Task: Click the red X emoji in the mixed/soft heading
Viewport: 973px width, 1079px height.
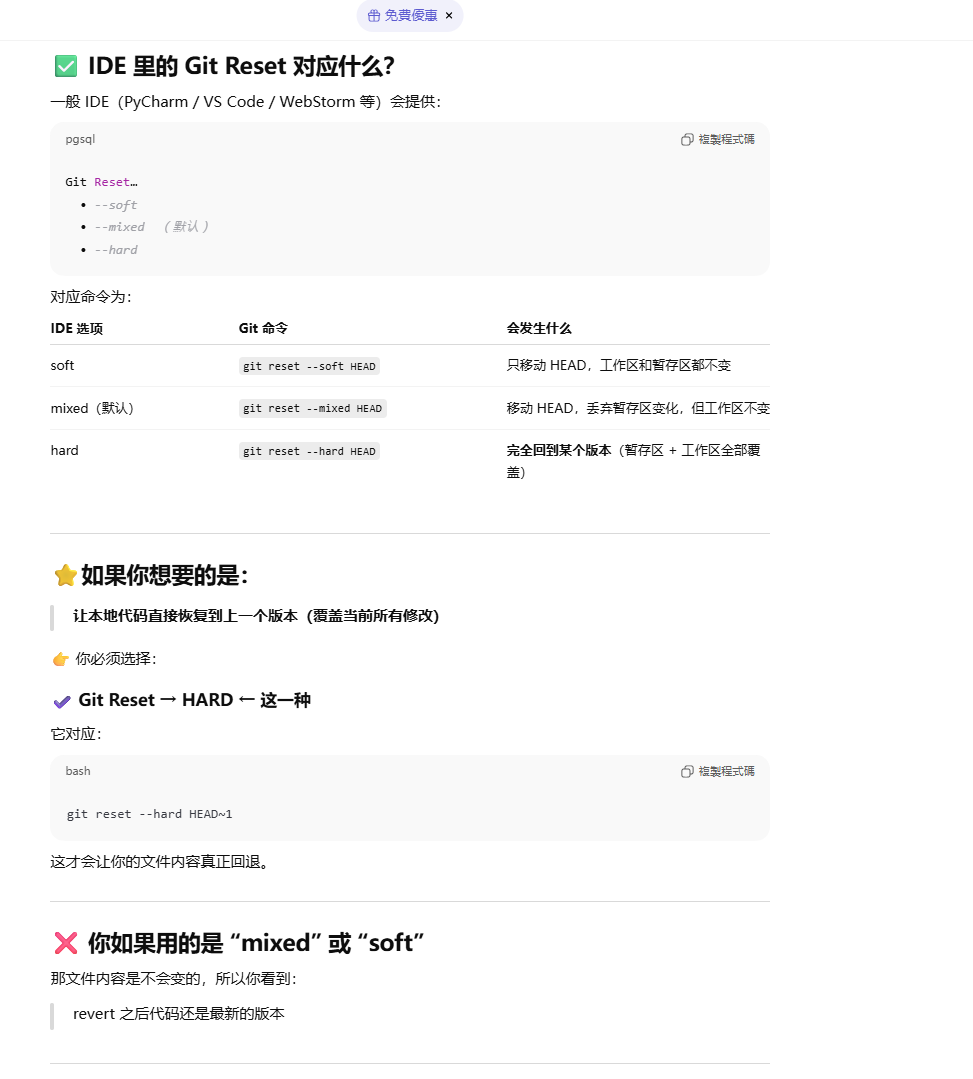Action: pyautogui.click(x=66, y=943)
